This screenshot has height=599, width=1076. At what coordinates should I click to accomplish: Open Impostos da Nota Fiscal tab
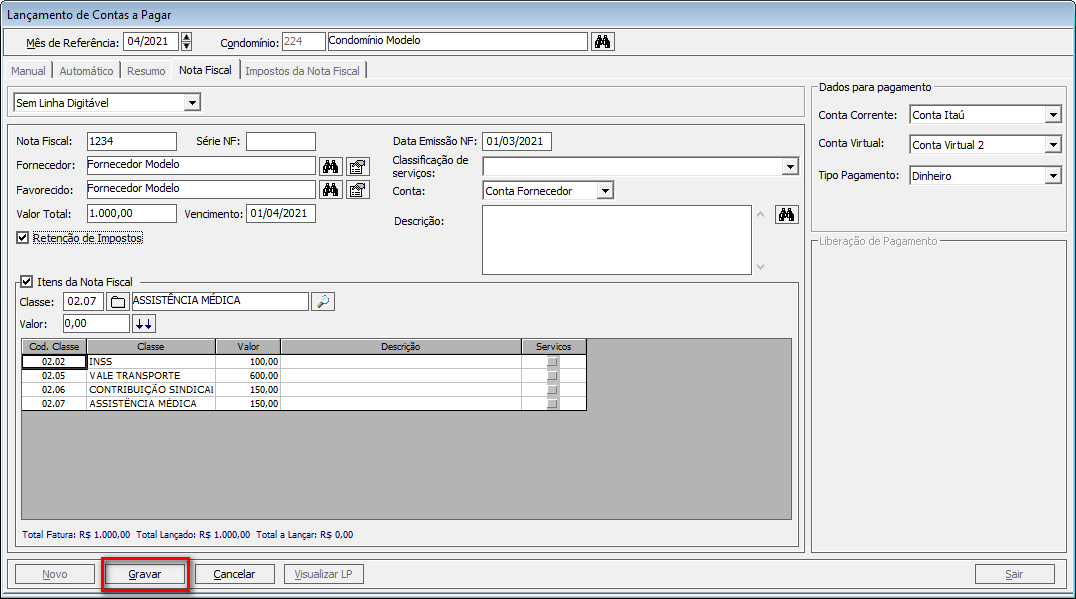[302, 71]
